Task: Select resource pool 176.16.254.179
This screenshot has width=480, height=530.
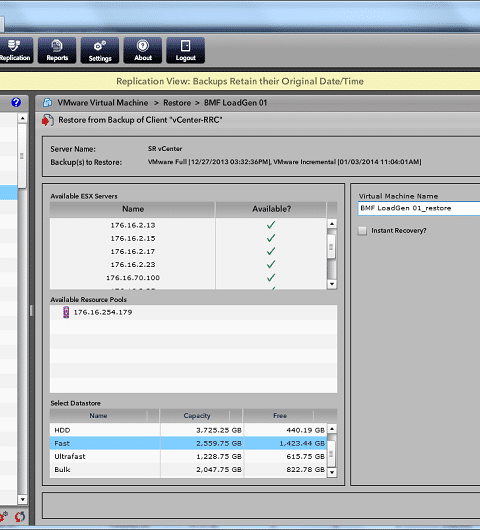Action: tap(103, 312)
